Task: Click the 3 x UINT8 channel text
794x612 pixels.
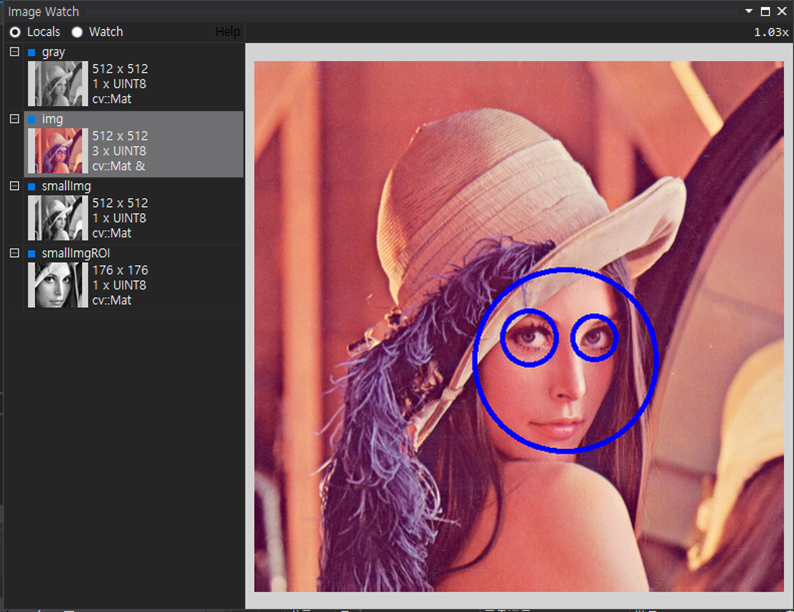Action: click(119, 151)
